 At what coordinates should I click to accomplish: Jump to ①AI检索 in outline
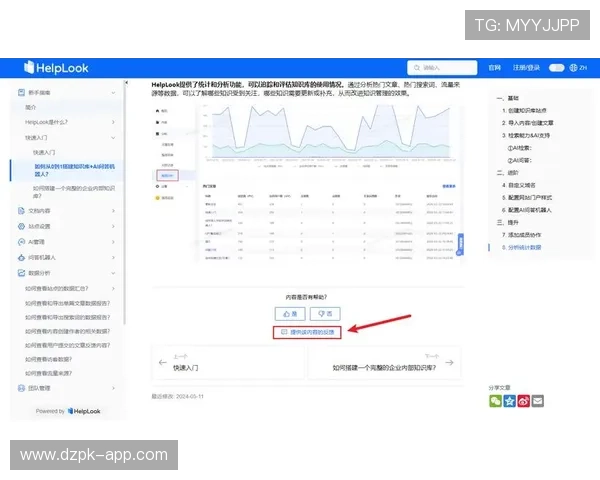point(519,148)
